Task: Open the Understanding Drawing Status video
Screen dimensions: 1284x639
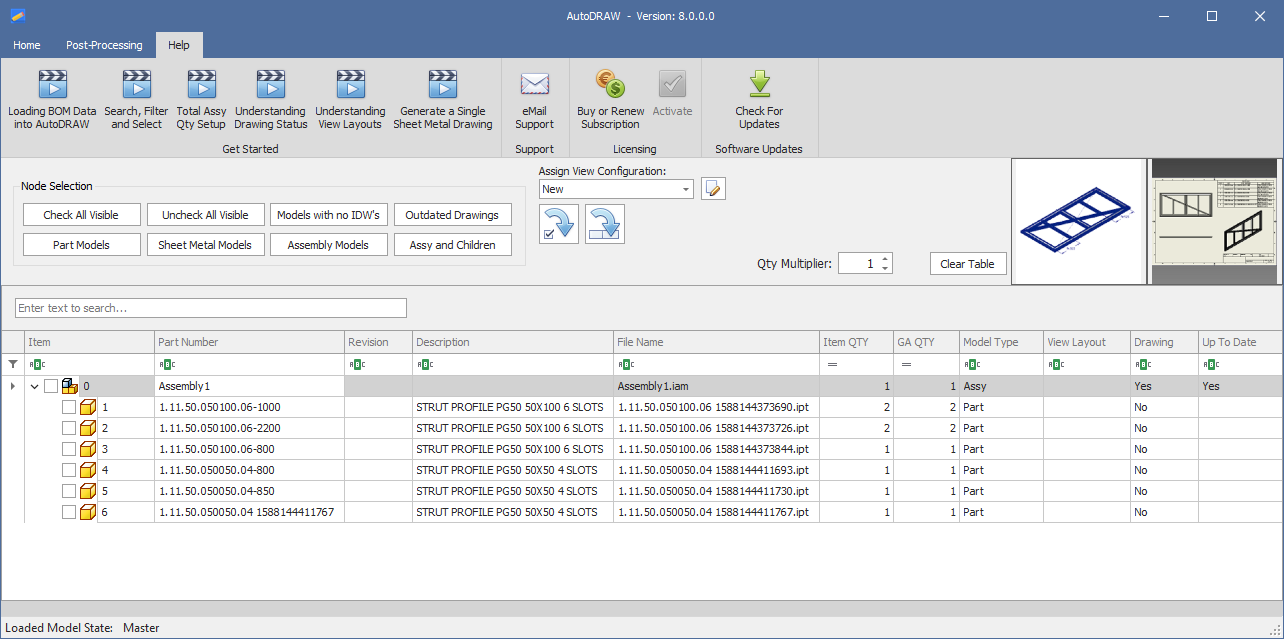Action: click(x=270, y=84)
